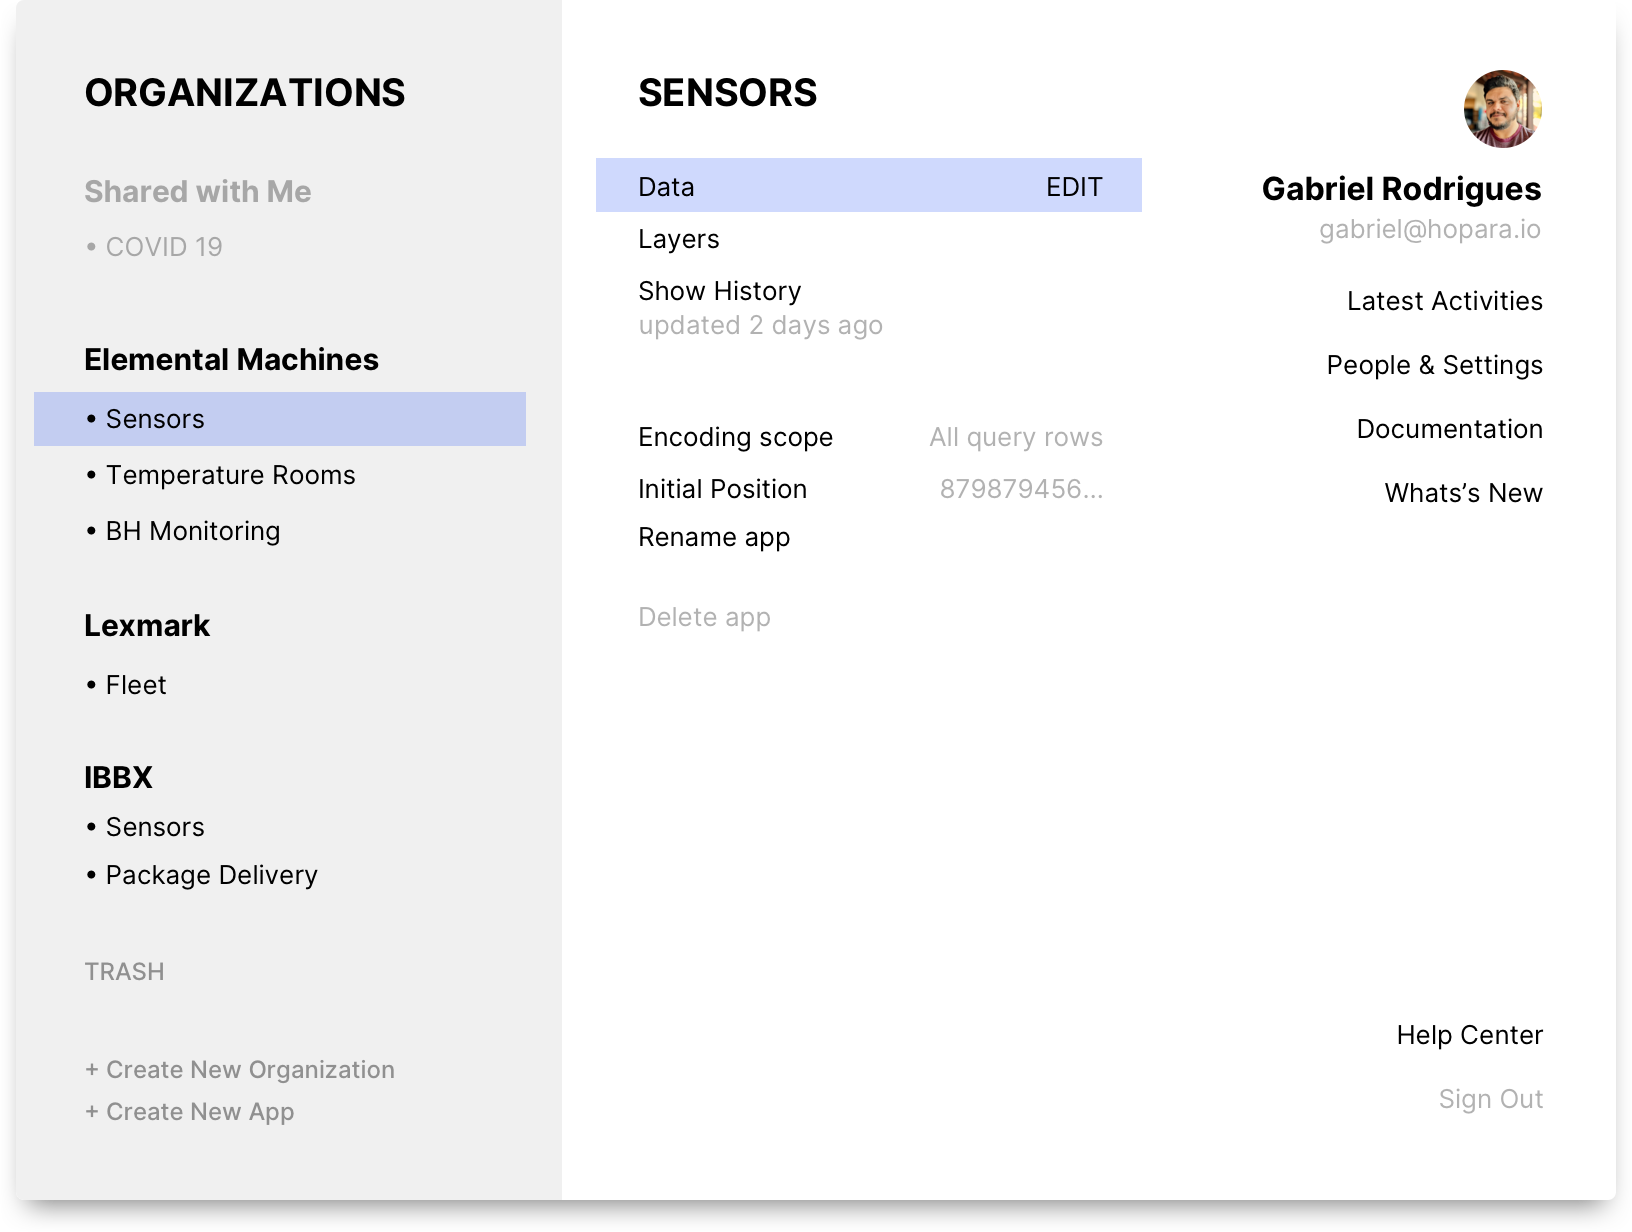Go to People & Settings
Viewport: 1632px width, 1232px height.
(x=1434, y=365)
